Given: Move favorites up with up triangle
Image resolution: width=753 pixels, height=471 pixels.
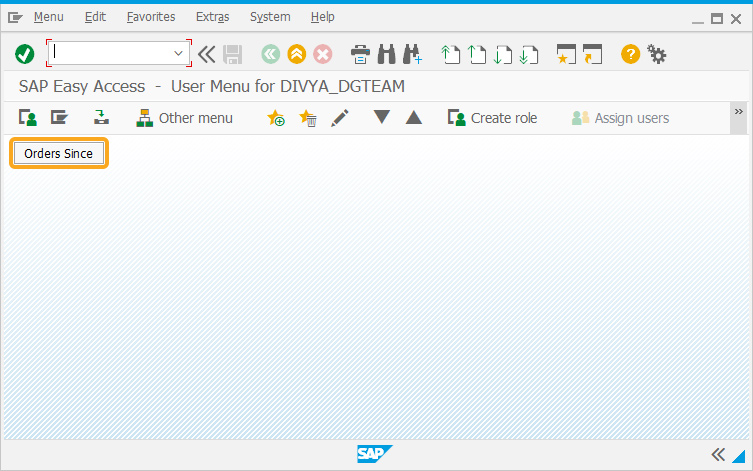Looking at the screenshot, I should pyautogui.click(x=413, y=118).
